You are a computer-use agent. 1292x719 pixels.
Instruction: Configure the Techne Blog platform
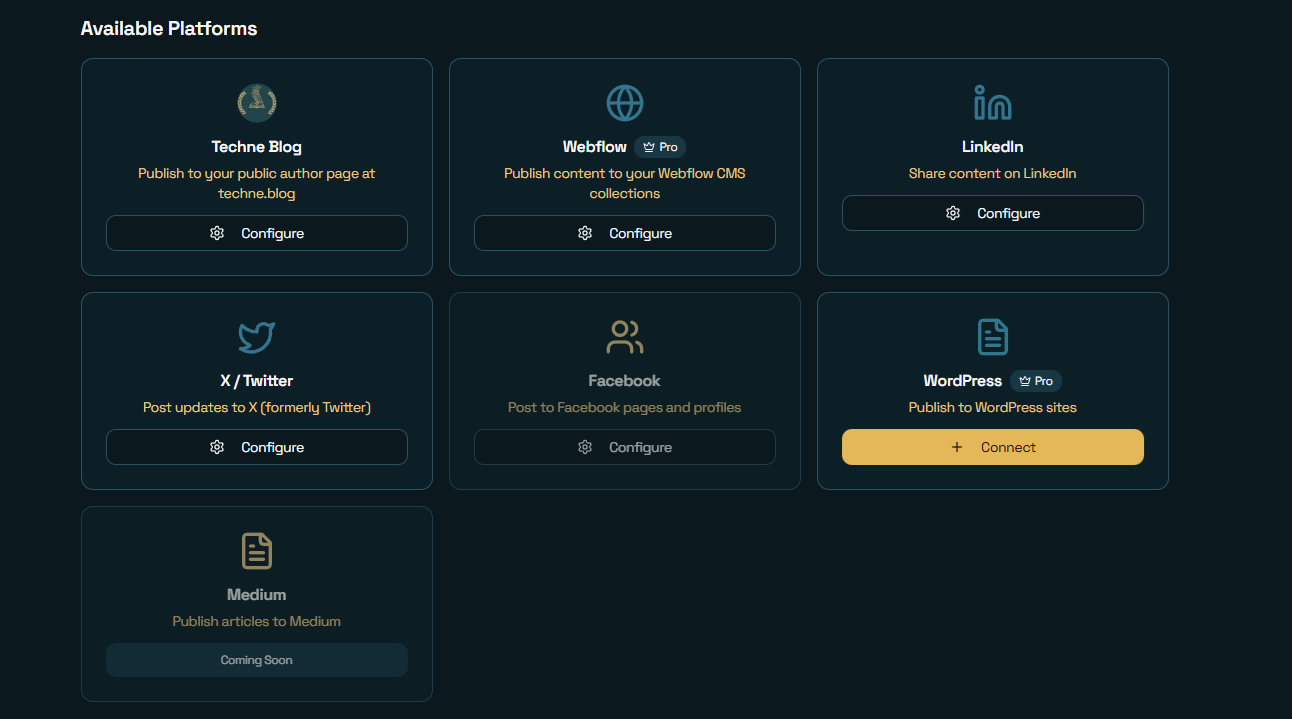point(257,233)
